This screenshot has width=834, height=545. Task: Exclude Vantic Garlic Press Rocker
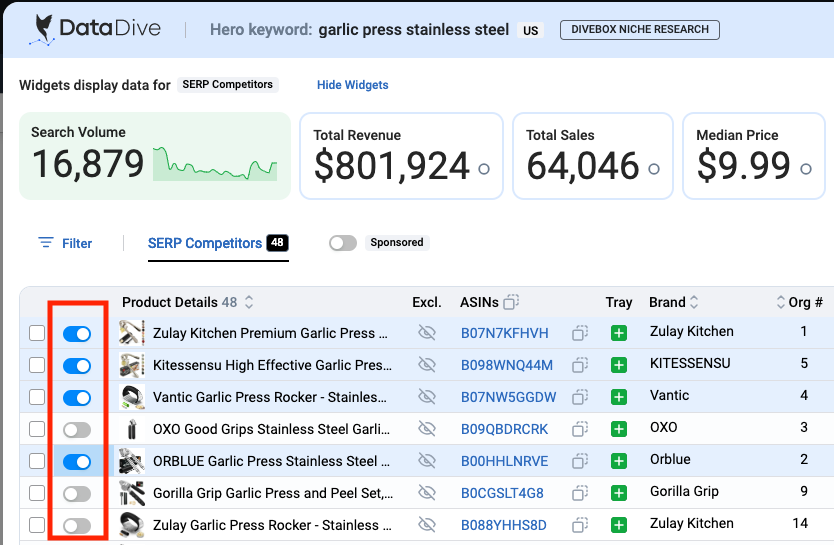pyautogui.click(x=427, y=397)
